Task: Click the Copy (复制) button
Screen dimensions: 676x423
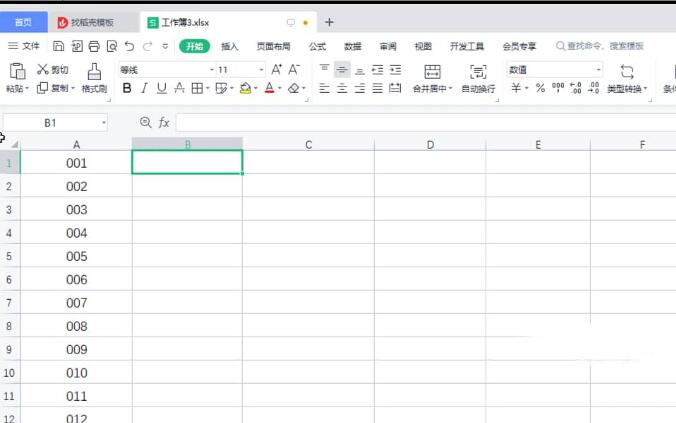Action: point(53,88)
